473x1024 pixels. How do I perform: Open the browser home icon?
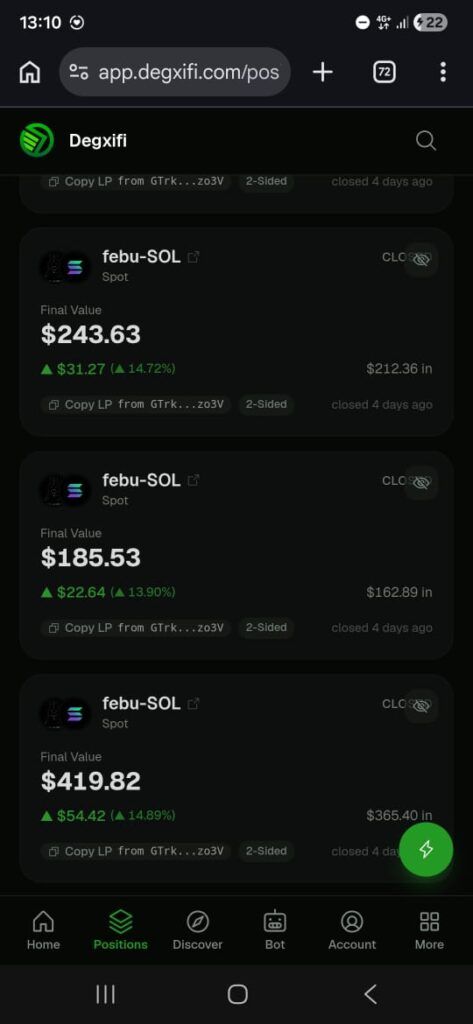[29, 72]
